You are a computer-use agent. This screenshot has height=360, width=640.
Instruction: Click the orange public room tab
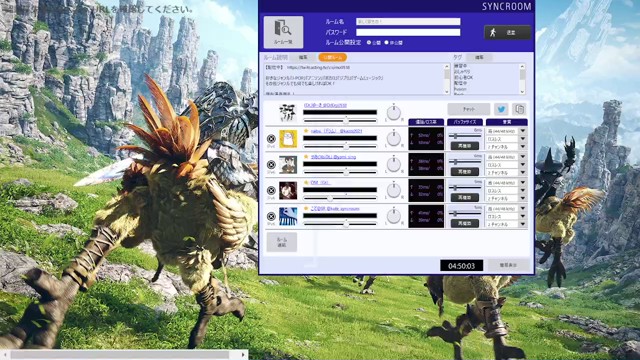(333, 58)
